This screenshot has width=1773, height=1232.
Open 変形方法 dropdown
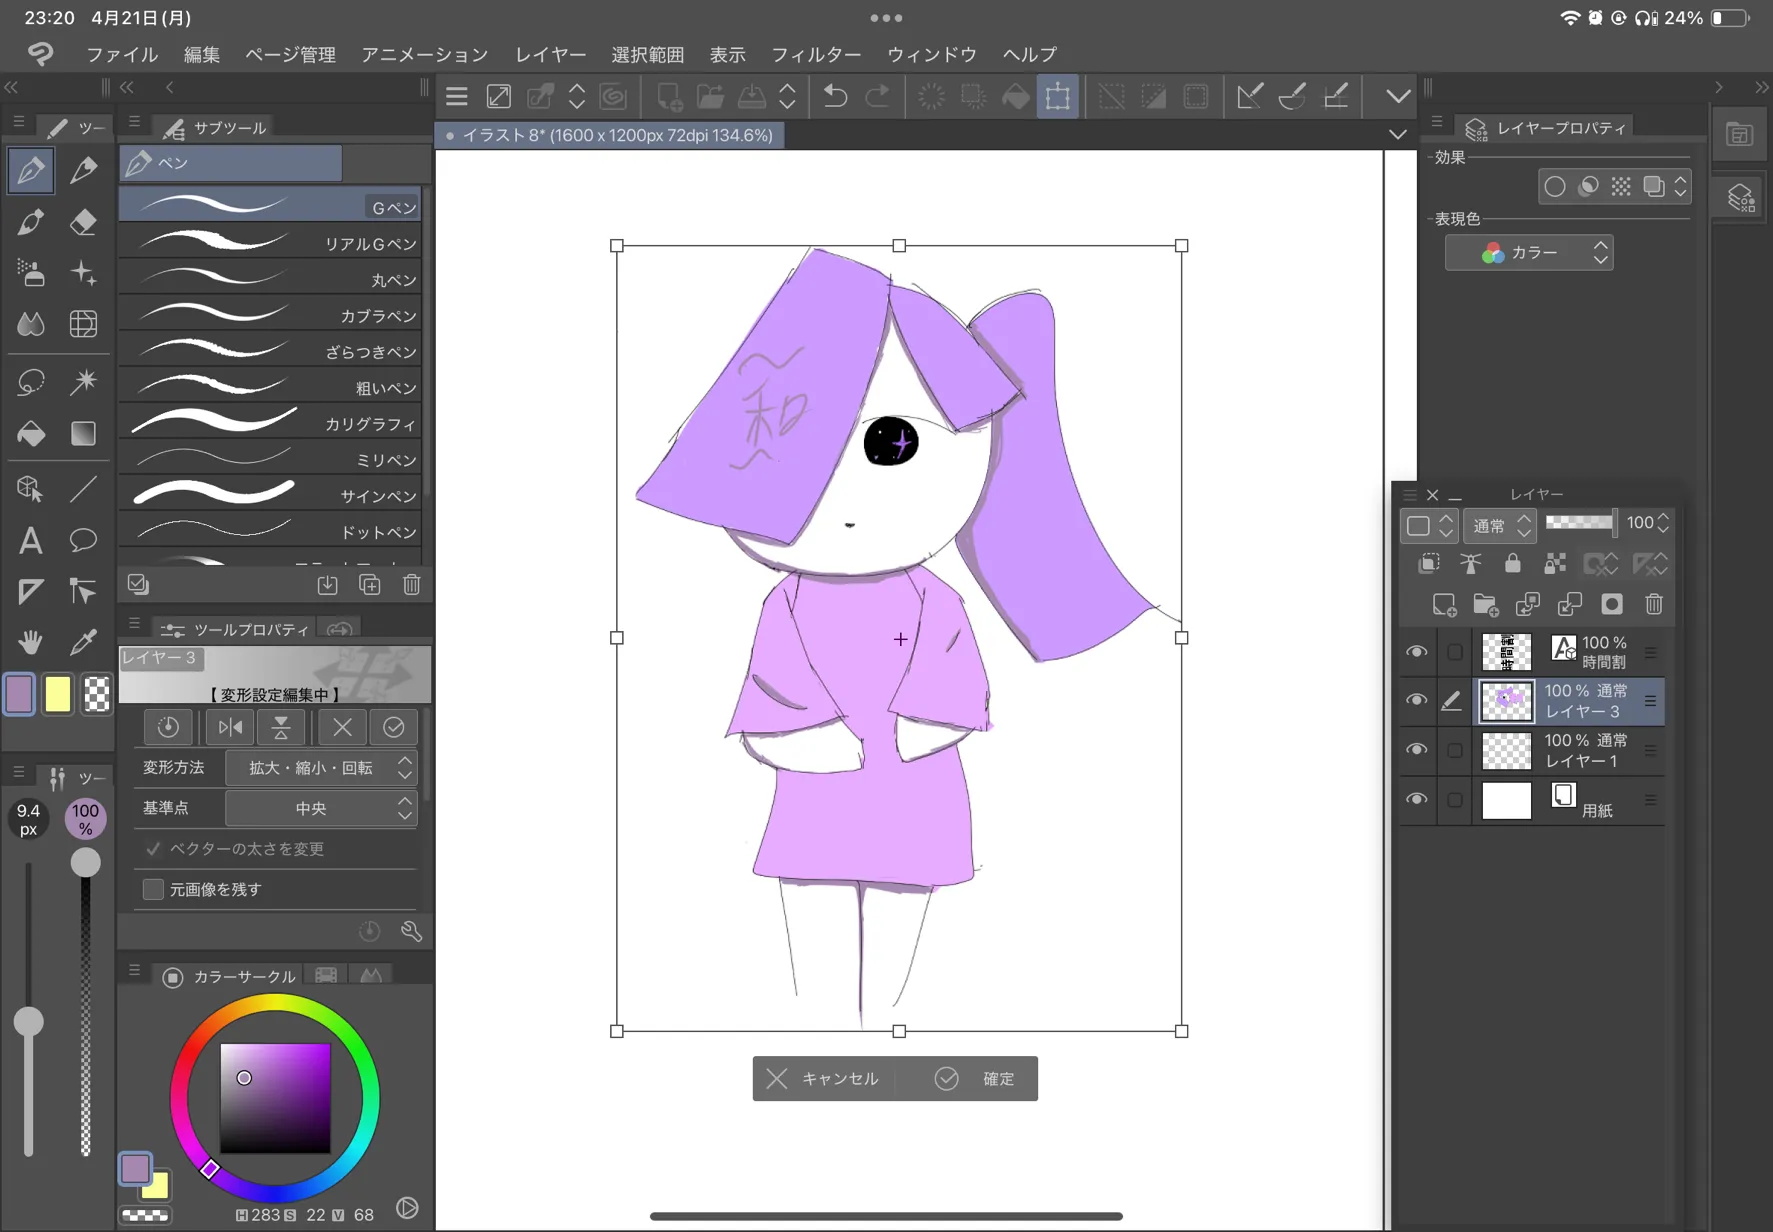(321, 768)
